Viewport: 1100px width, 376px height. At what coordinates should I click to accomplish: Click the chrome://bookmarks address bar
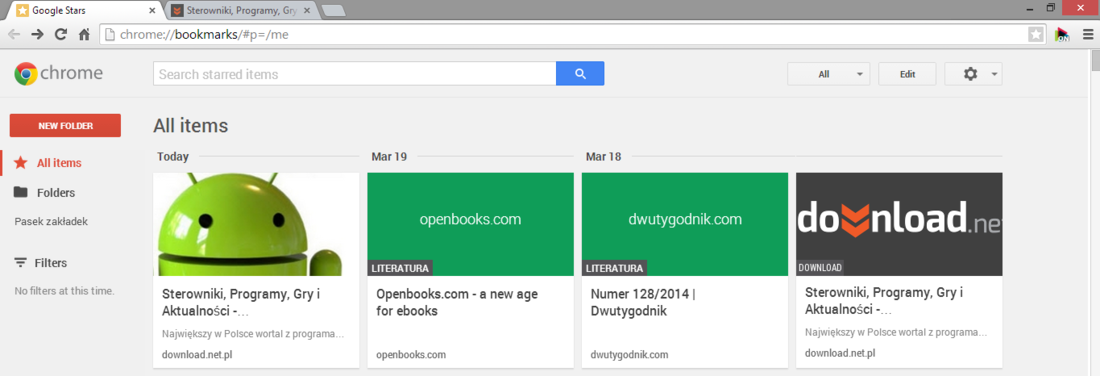tap(563, 34)
